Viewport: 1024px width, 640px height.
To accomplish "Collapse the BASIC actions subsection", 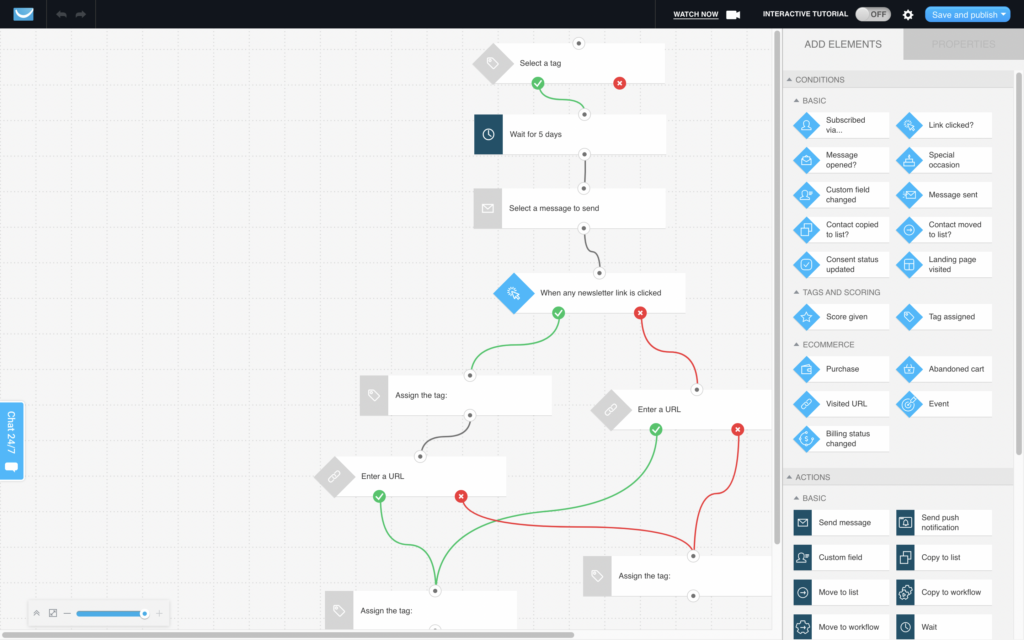I will coord(796,498).
